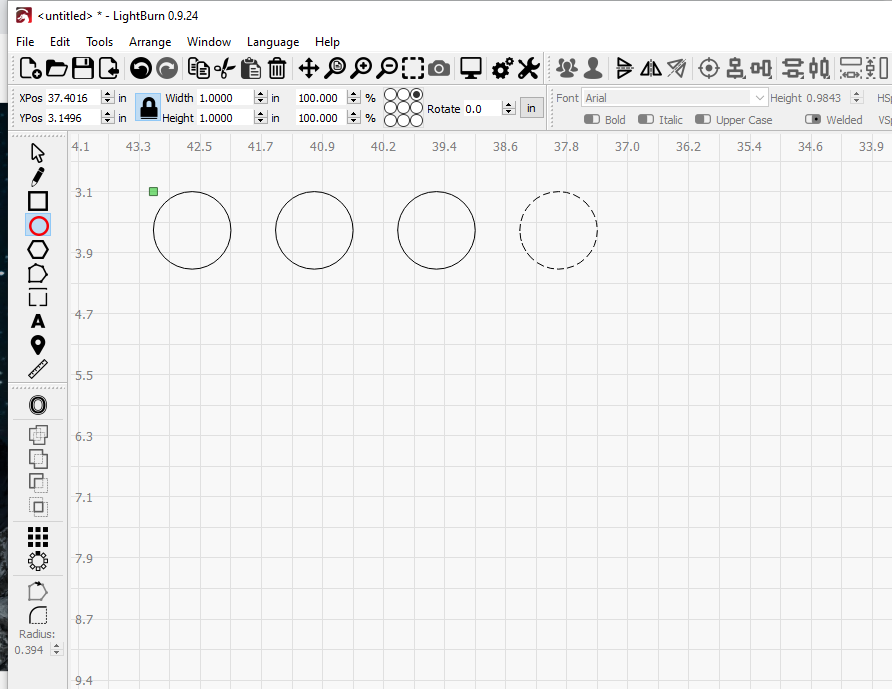The height and width of the screenshot is (689, 892).
Task: Open the camera capture tool
Action: [439, 68]
